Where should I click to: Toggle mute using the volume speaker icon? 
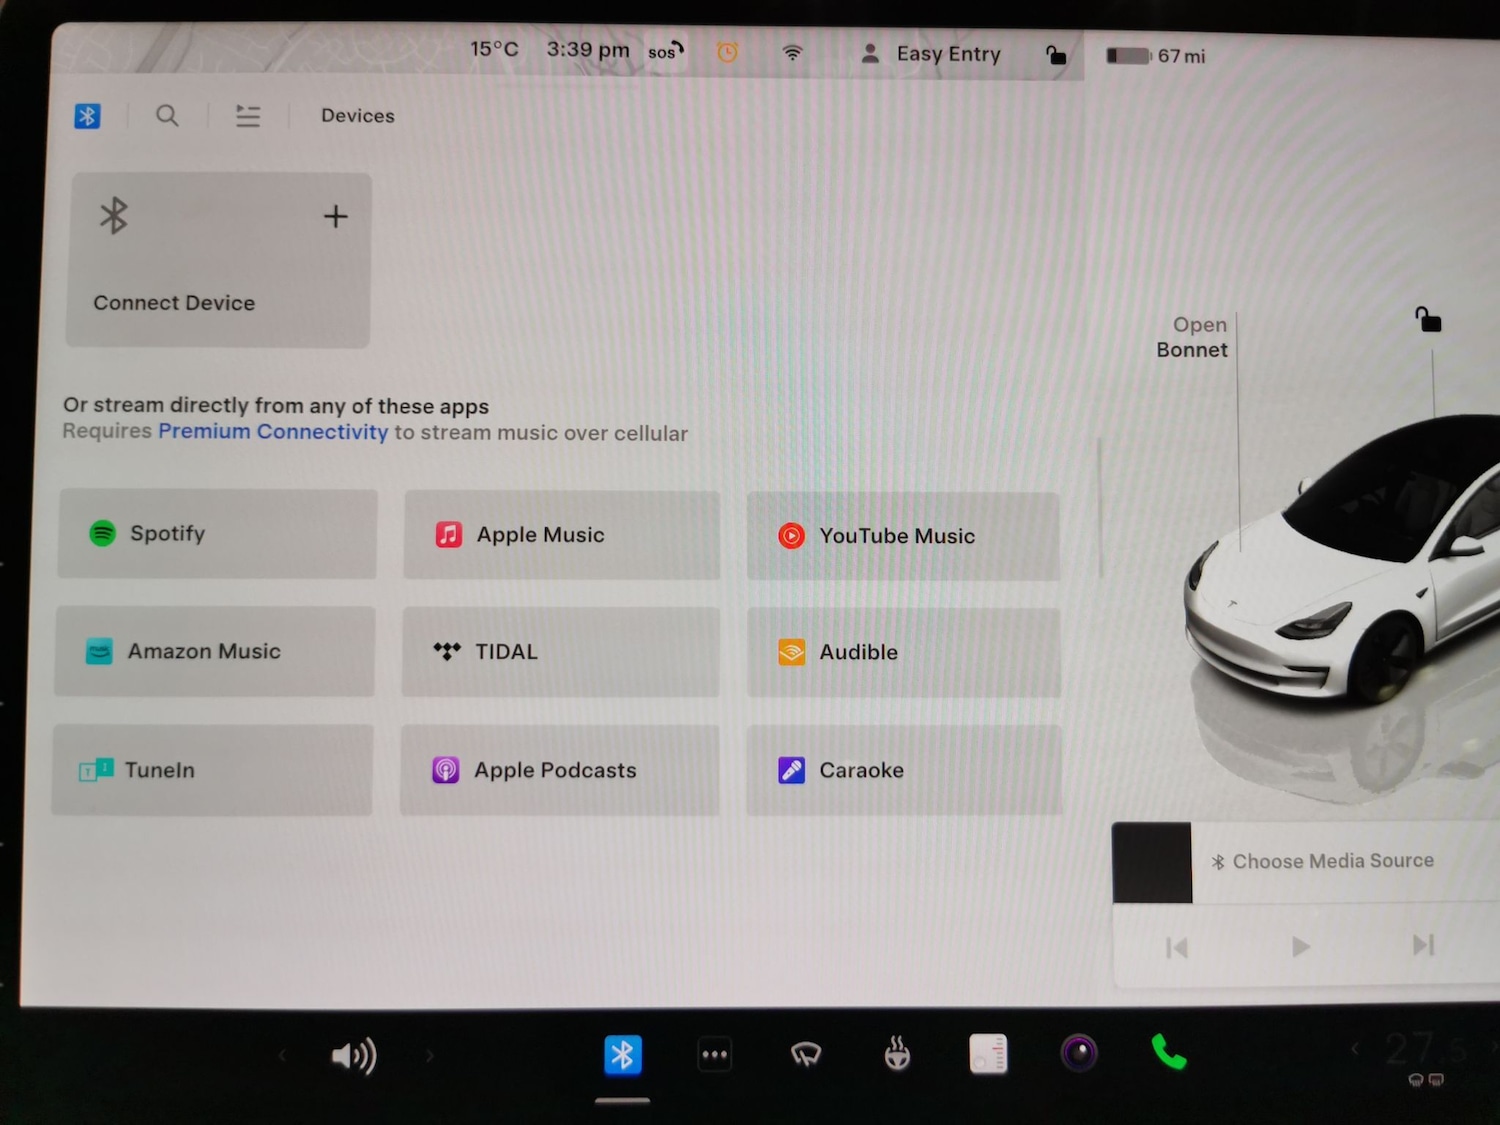pyautogui.click(x=353, y=1055)
